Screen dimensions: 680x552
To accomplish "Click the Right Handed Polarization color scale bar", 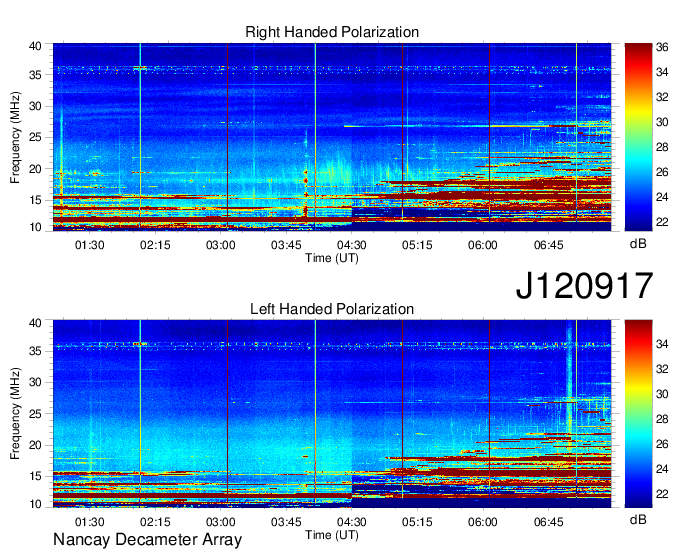I will 638,137.
